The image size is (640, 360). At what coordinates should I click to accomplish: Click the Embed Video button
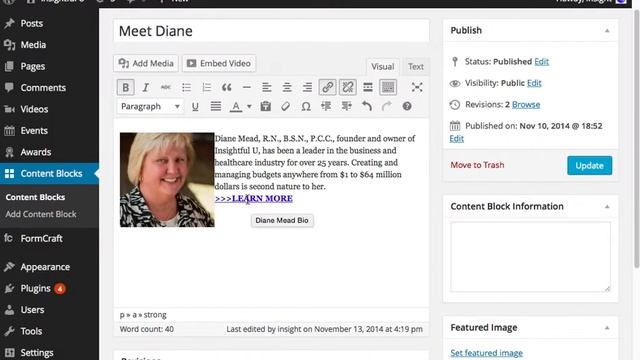pyautogui.click(x=219, y=63)
